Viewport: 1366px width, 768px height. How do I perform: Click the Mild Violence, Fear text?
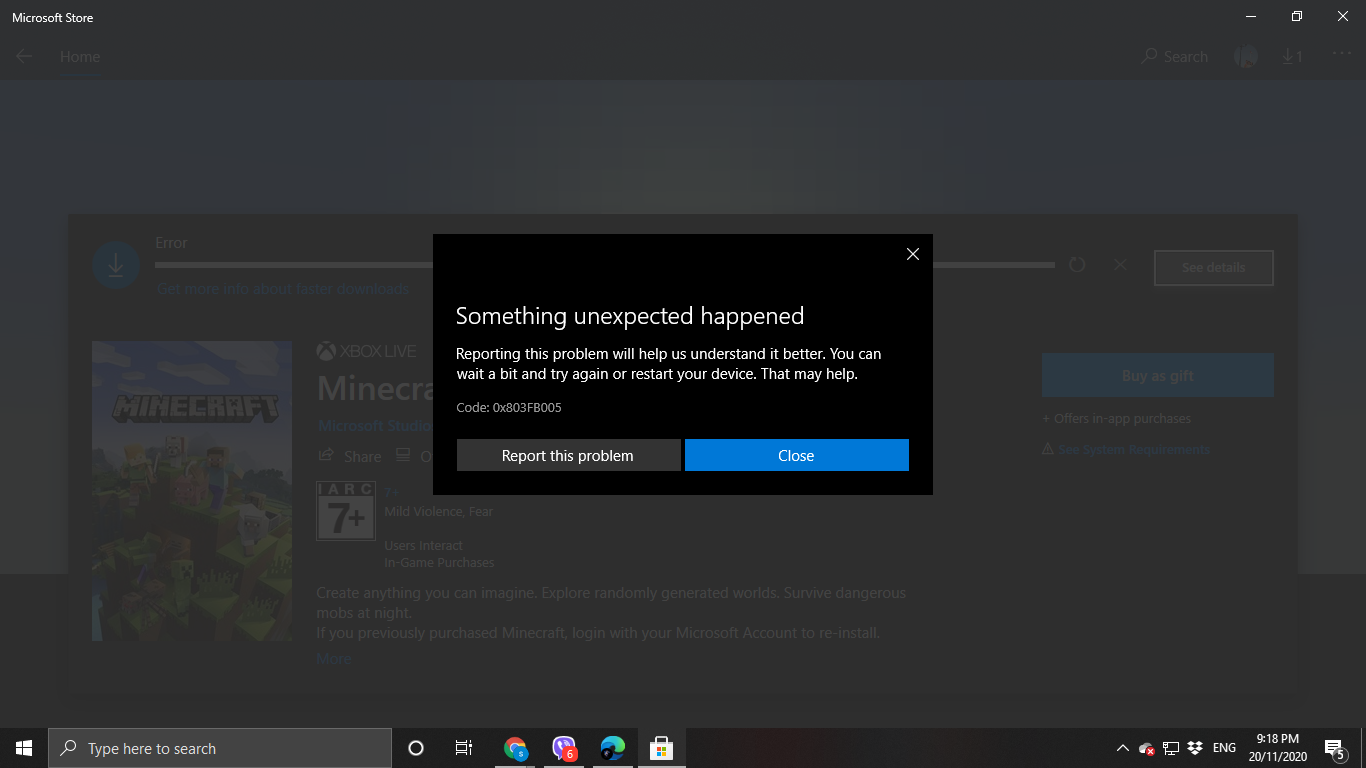tap(439, 511)
